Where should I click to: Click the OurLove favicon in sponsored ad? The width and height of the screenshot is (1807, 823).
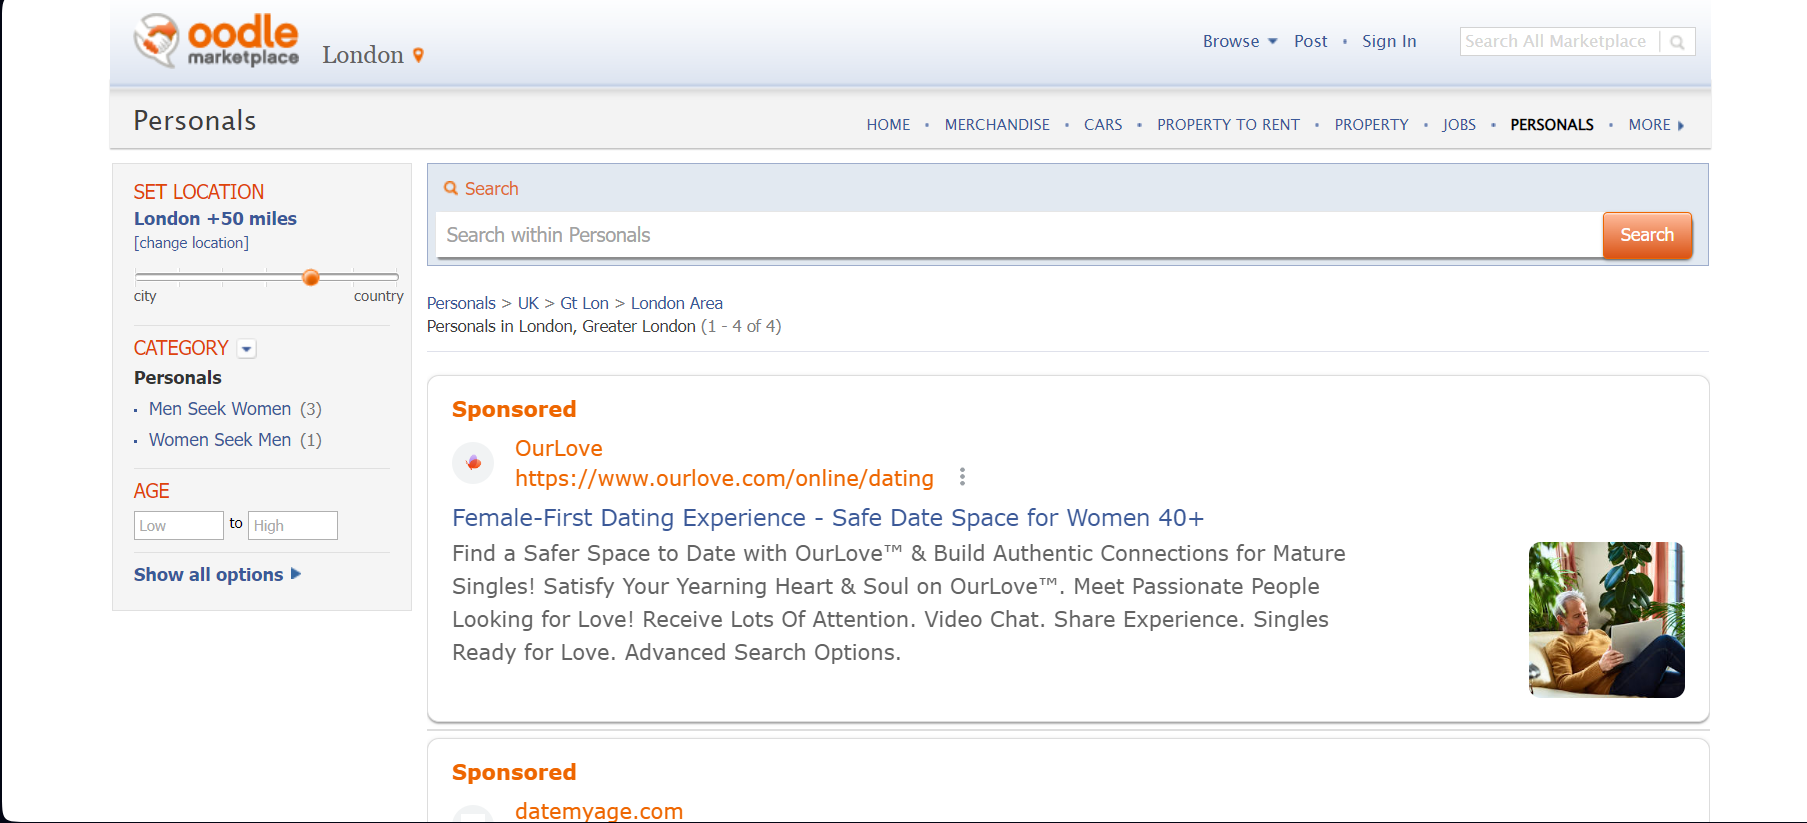click(473, 463)
